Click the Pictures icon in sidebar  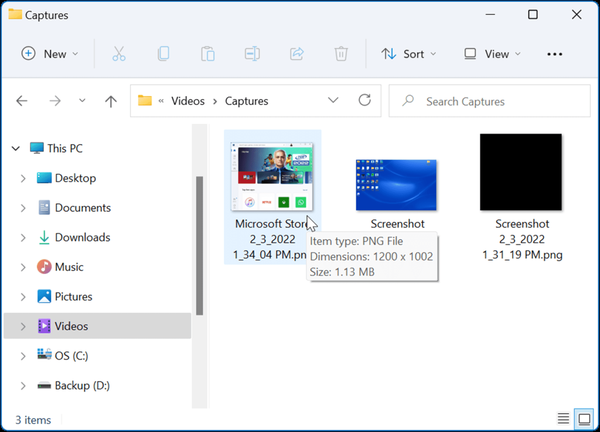[x=44, y=297]
